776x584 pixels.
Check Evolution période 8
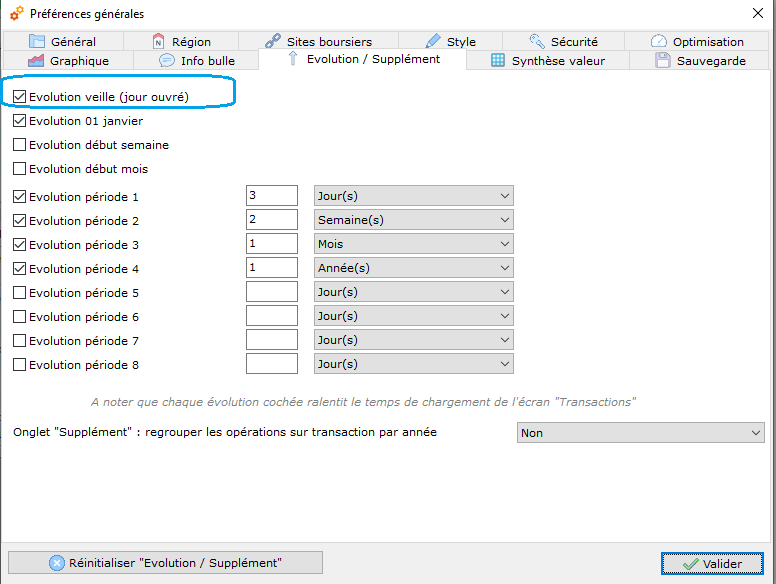point(19,365)
